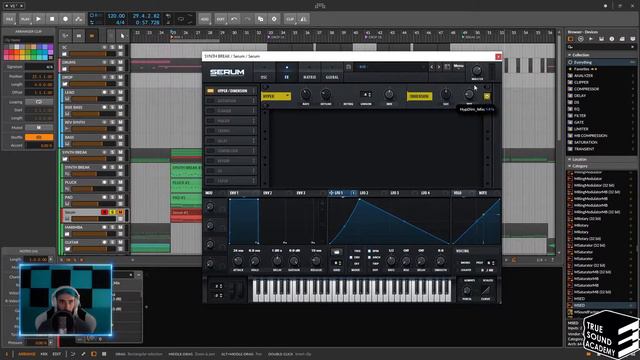Collapse the Category section in browser
640x360 pixels.
(570, 167)
